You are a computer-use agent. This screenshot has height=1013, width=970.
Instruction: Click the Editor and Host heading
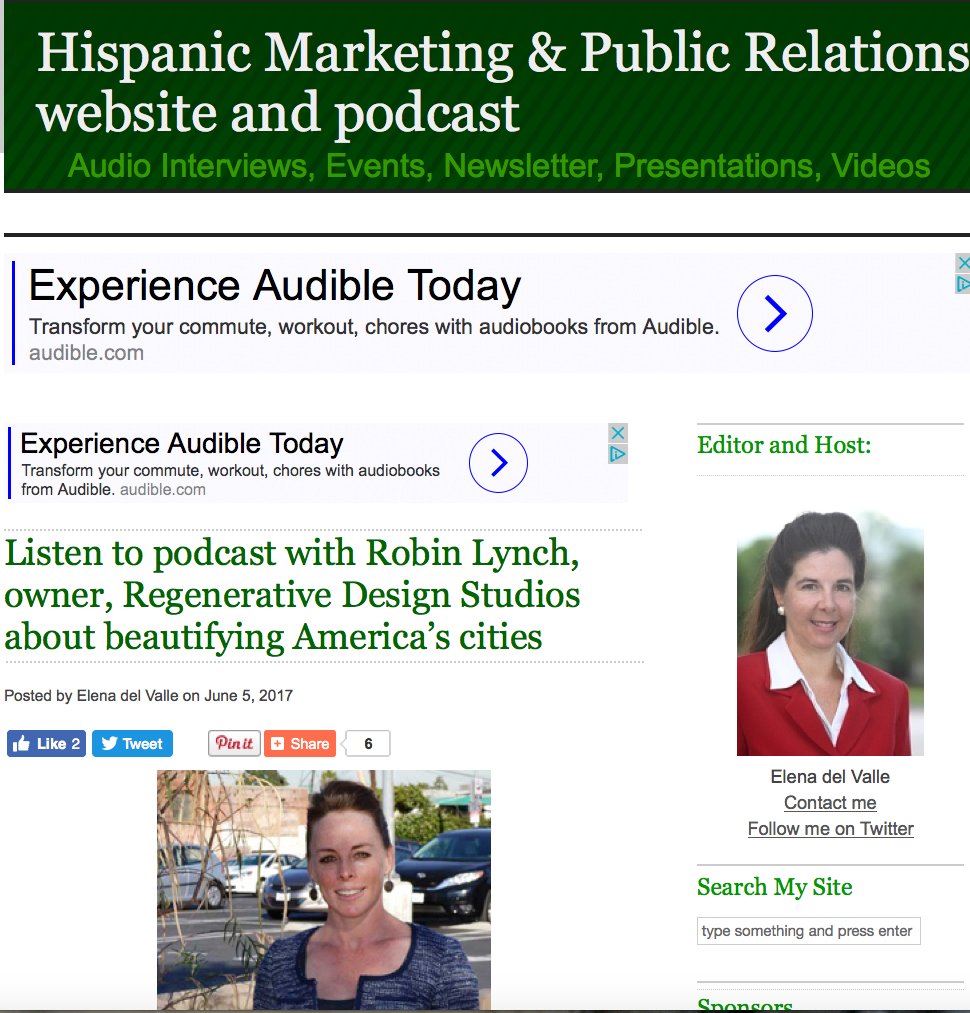784,445
